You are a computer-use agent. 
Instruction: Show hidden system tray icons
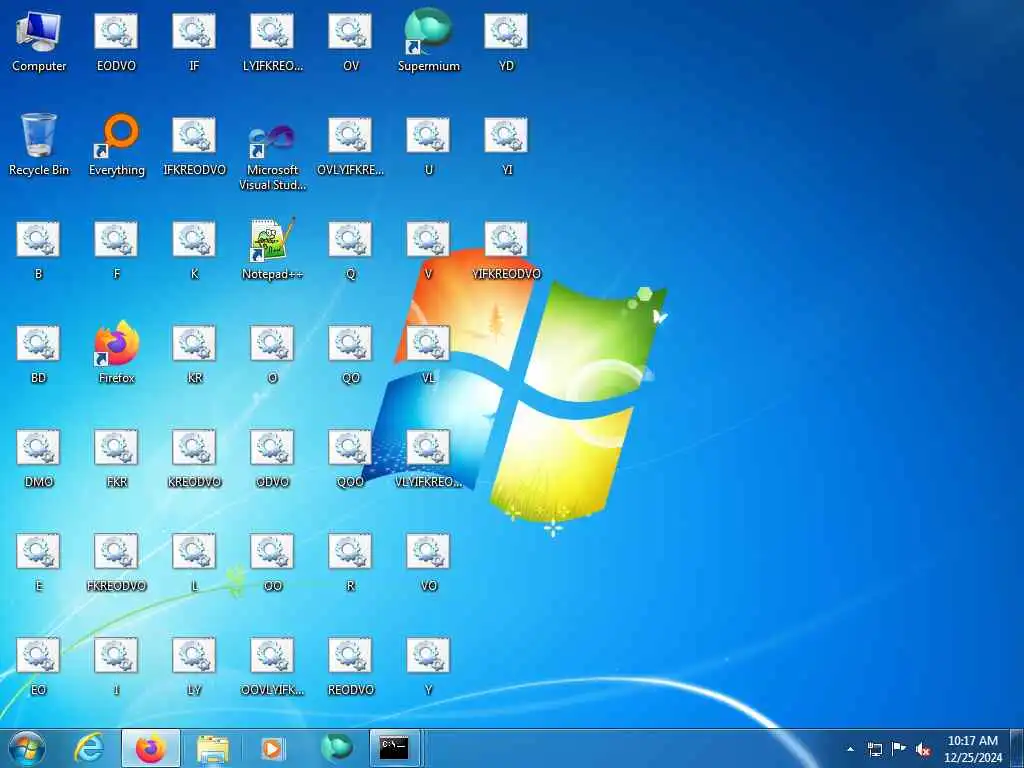(x=850, y=749)
